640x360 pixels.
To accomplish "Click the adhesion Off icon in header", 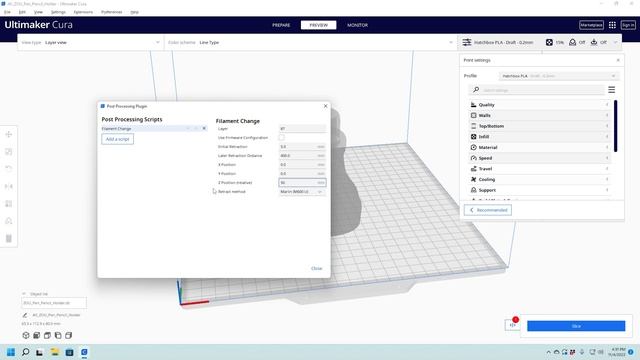I will pyautogui.click(x=594, y=42).
